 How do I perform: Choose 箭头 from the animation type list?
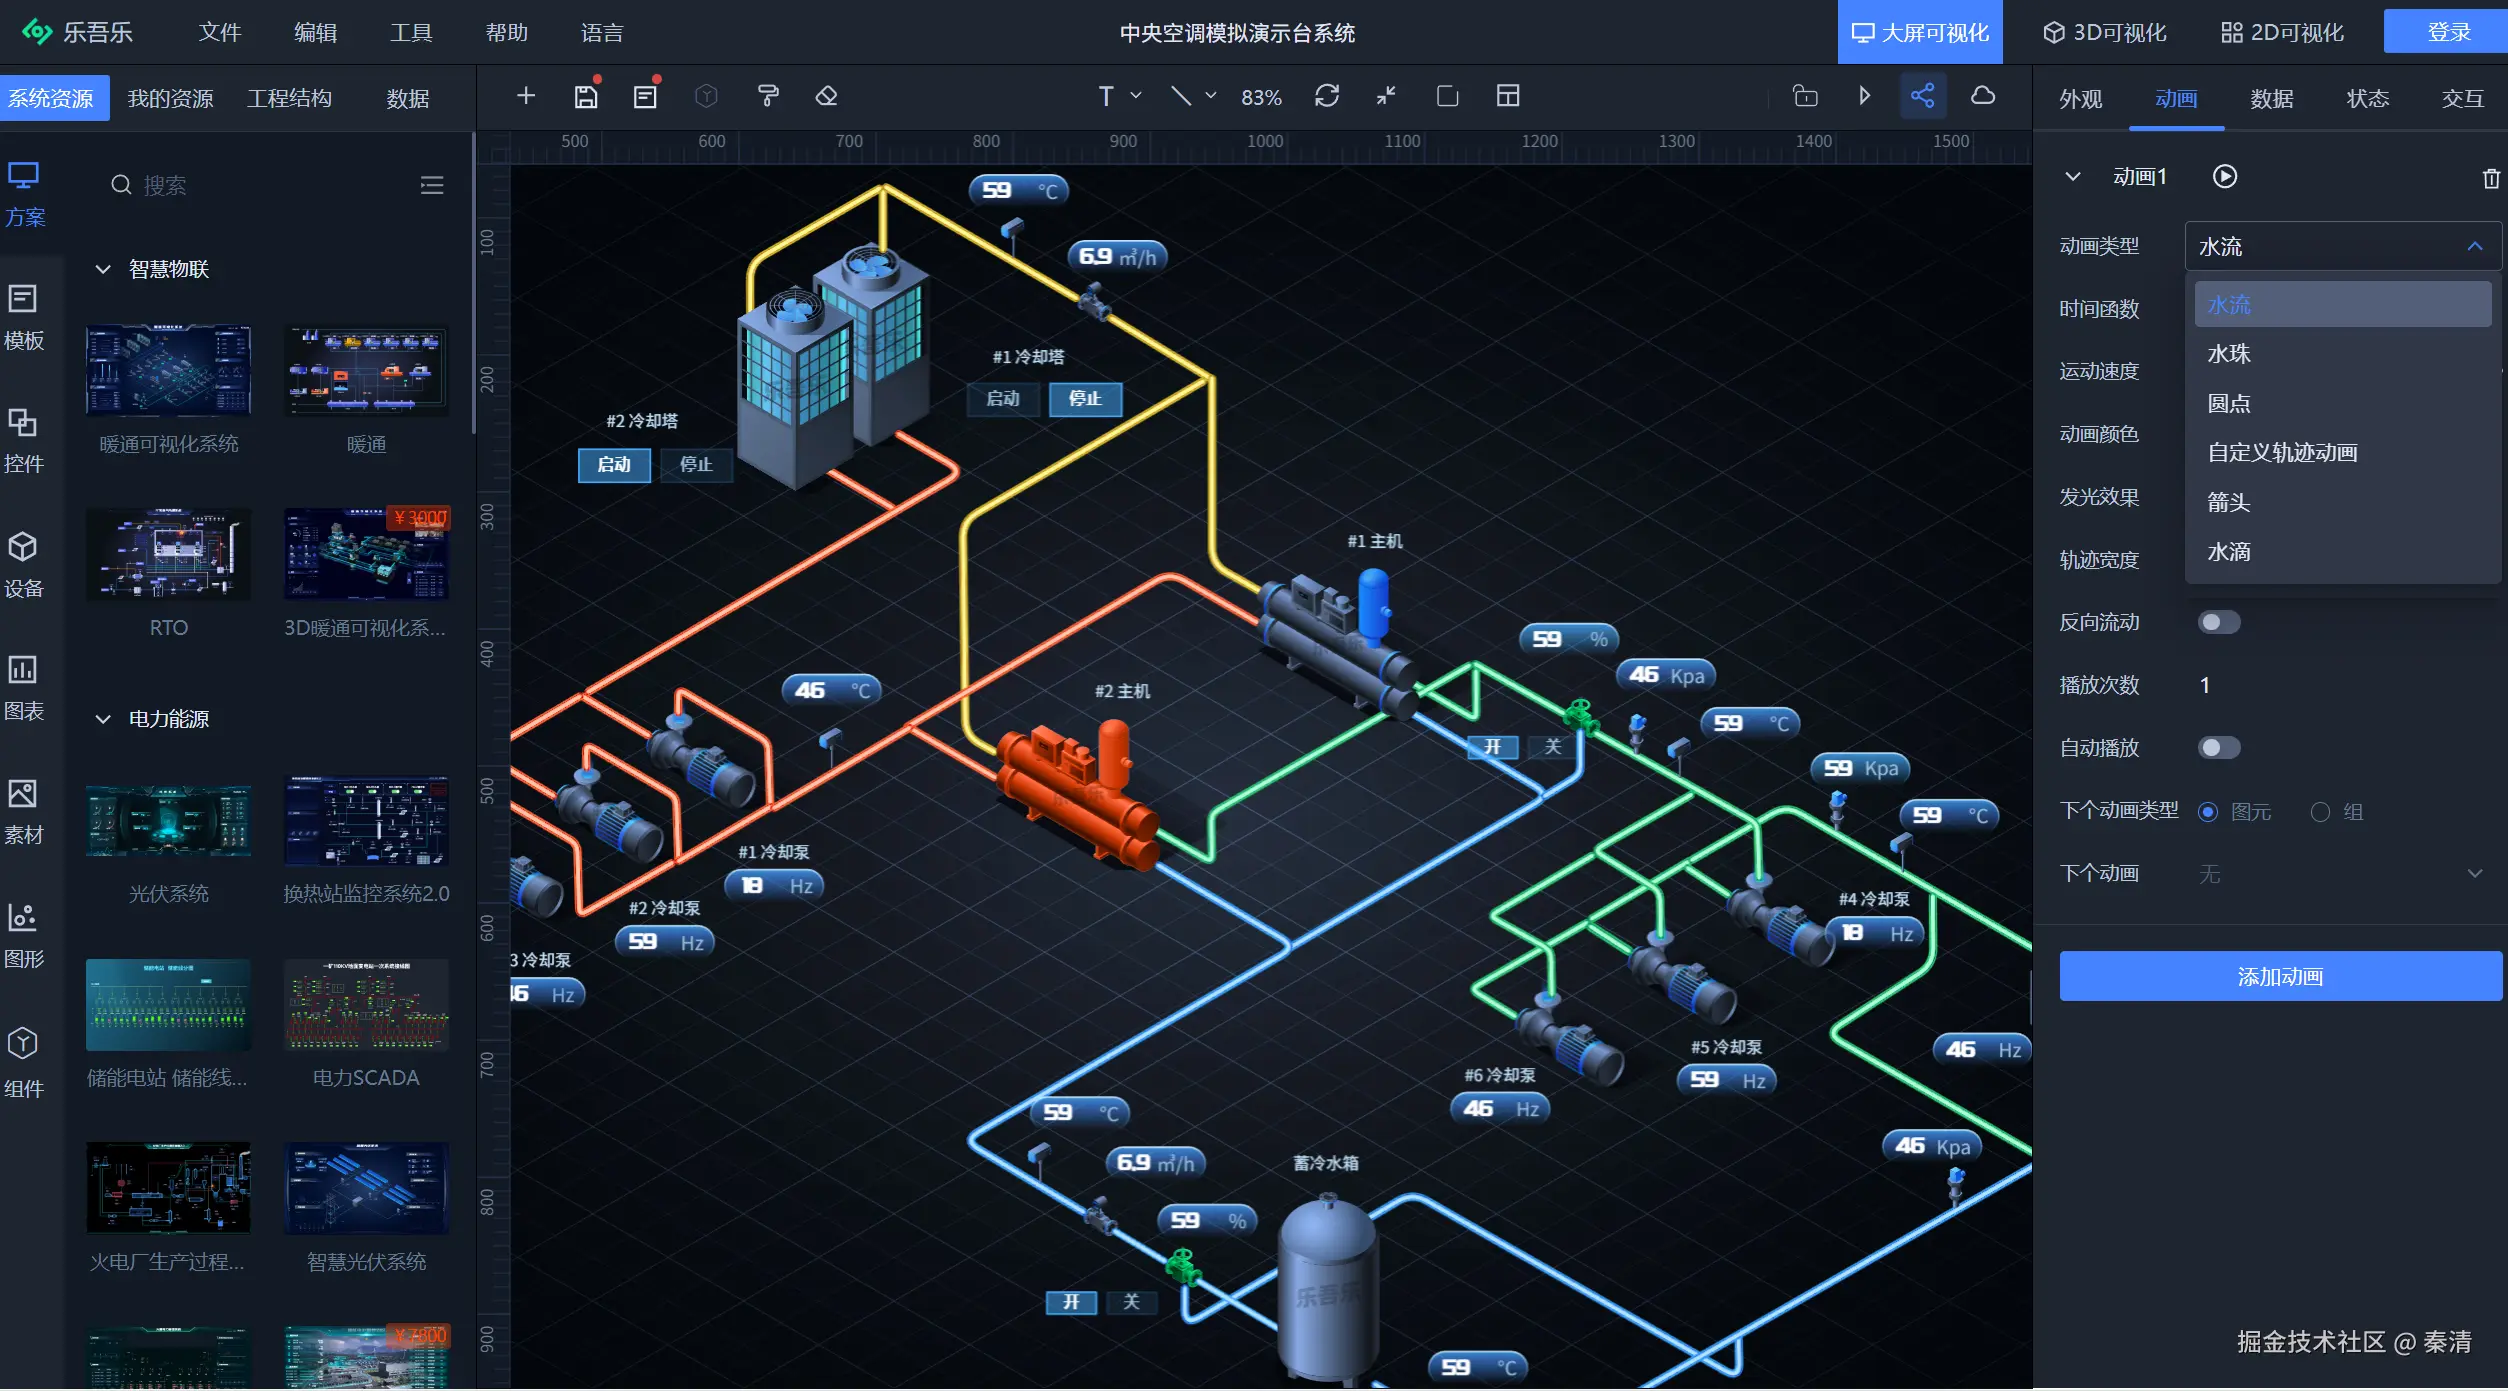[2229, 503]
